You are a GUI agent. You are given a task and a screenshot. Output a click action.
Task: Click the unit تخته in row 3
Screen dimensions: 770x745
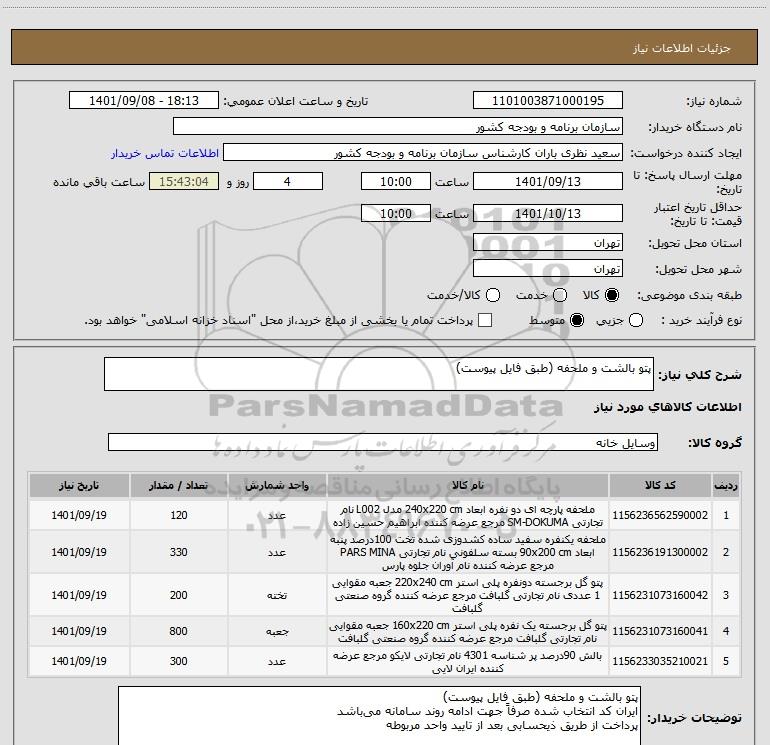tap(277, 595)
